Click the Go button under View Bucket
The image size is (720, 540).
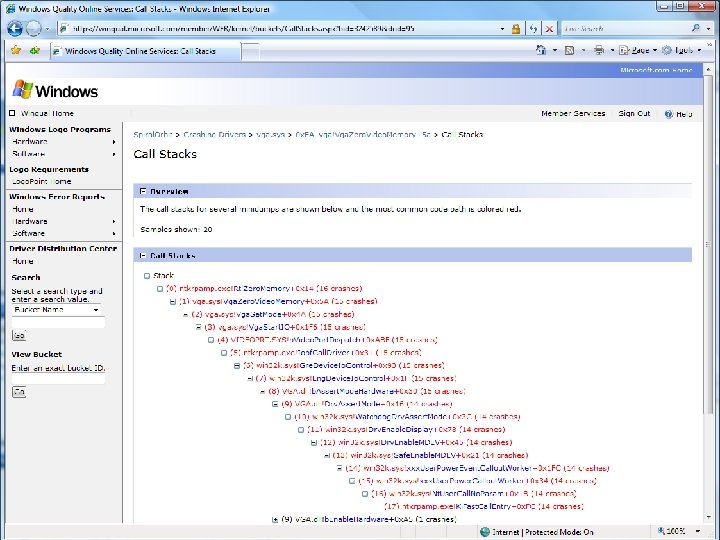point(19,392)
